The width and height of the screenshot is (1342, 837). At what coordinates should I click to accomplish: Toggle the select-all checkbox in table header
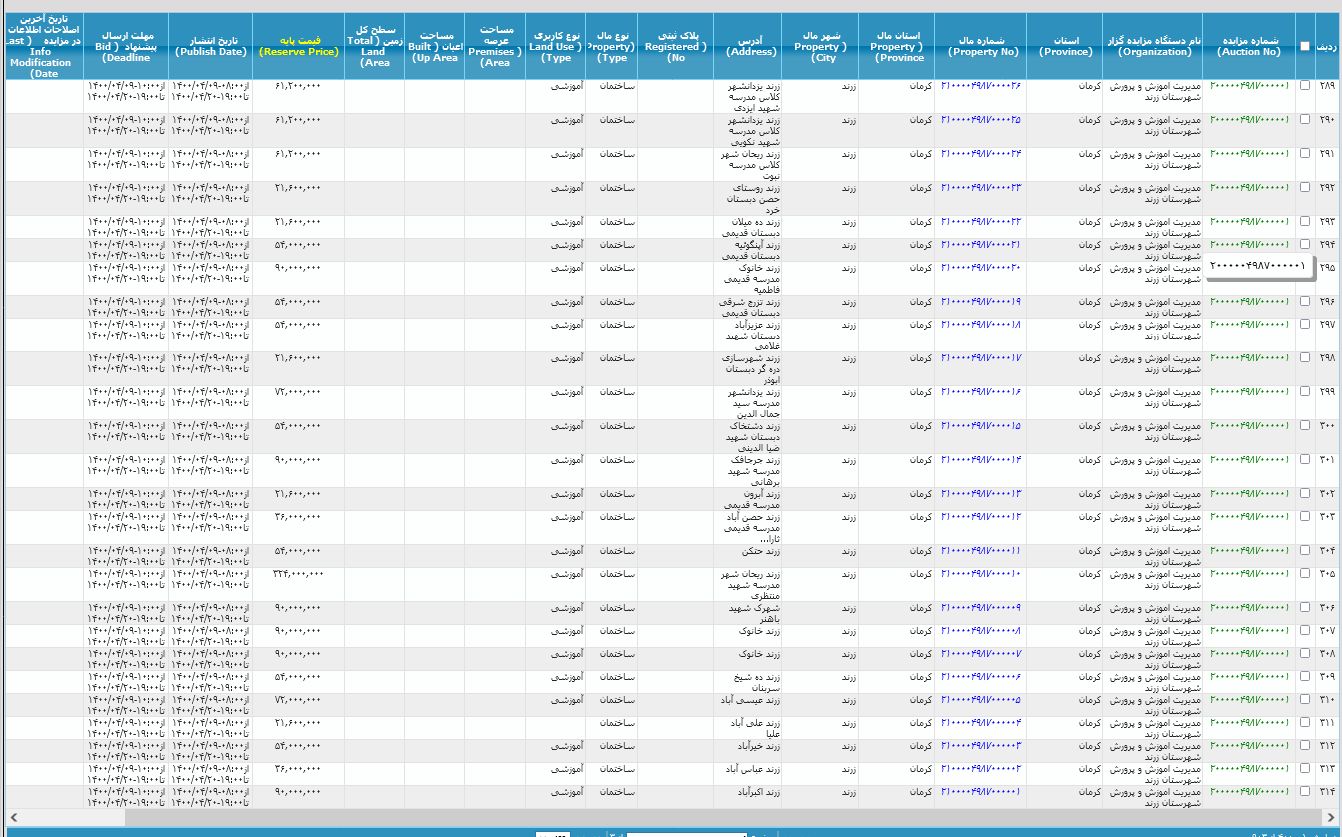(x=1305, y=46)
